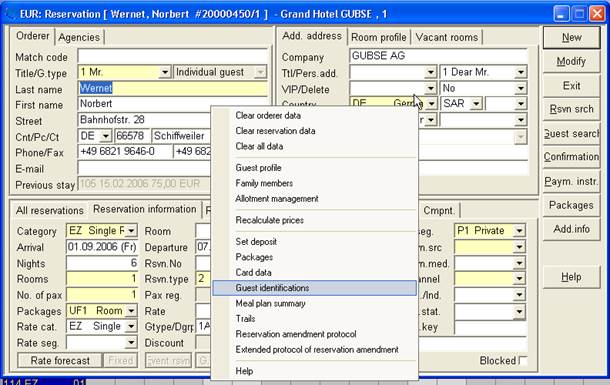This screenshot has height=385, width=610.
Task: Open the P1 Private dropdown
Action: pos(519,231)
